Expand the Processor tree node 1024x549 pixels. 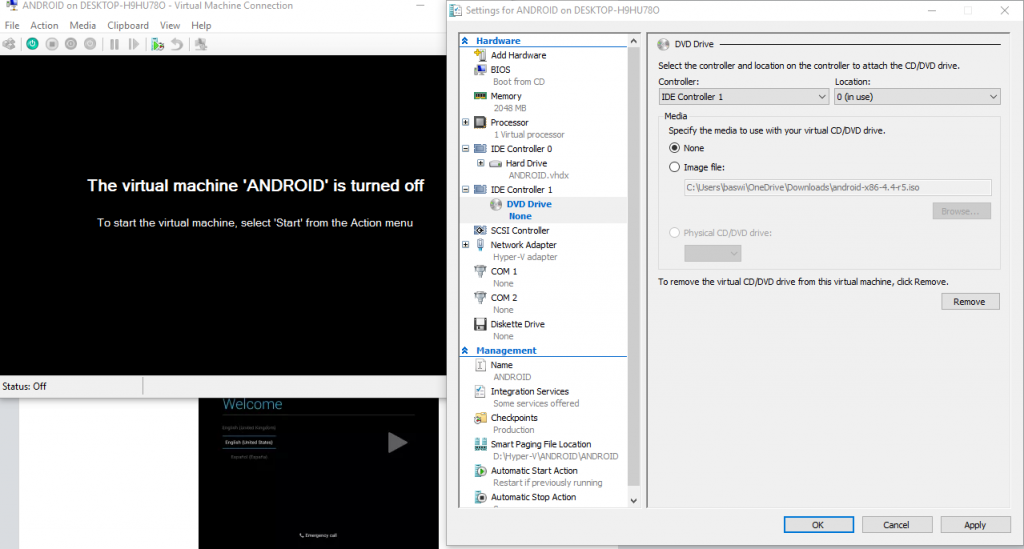[466, 122]
